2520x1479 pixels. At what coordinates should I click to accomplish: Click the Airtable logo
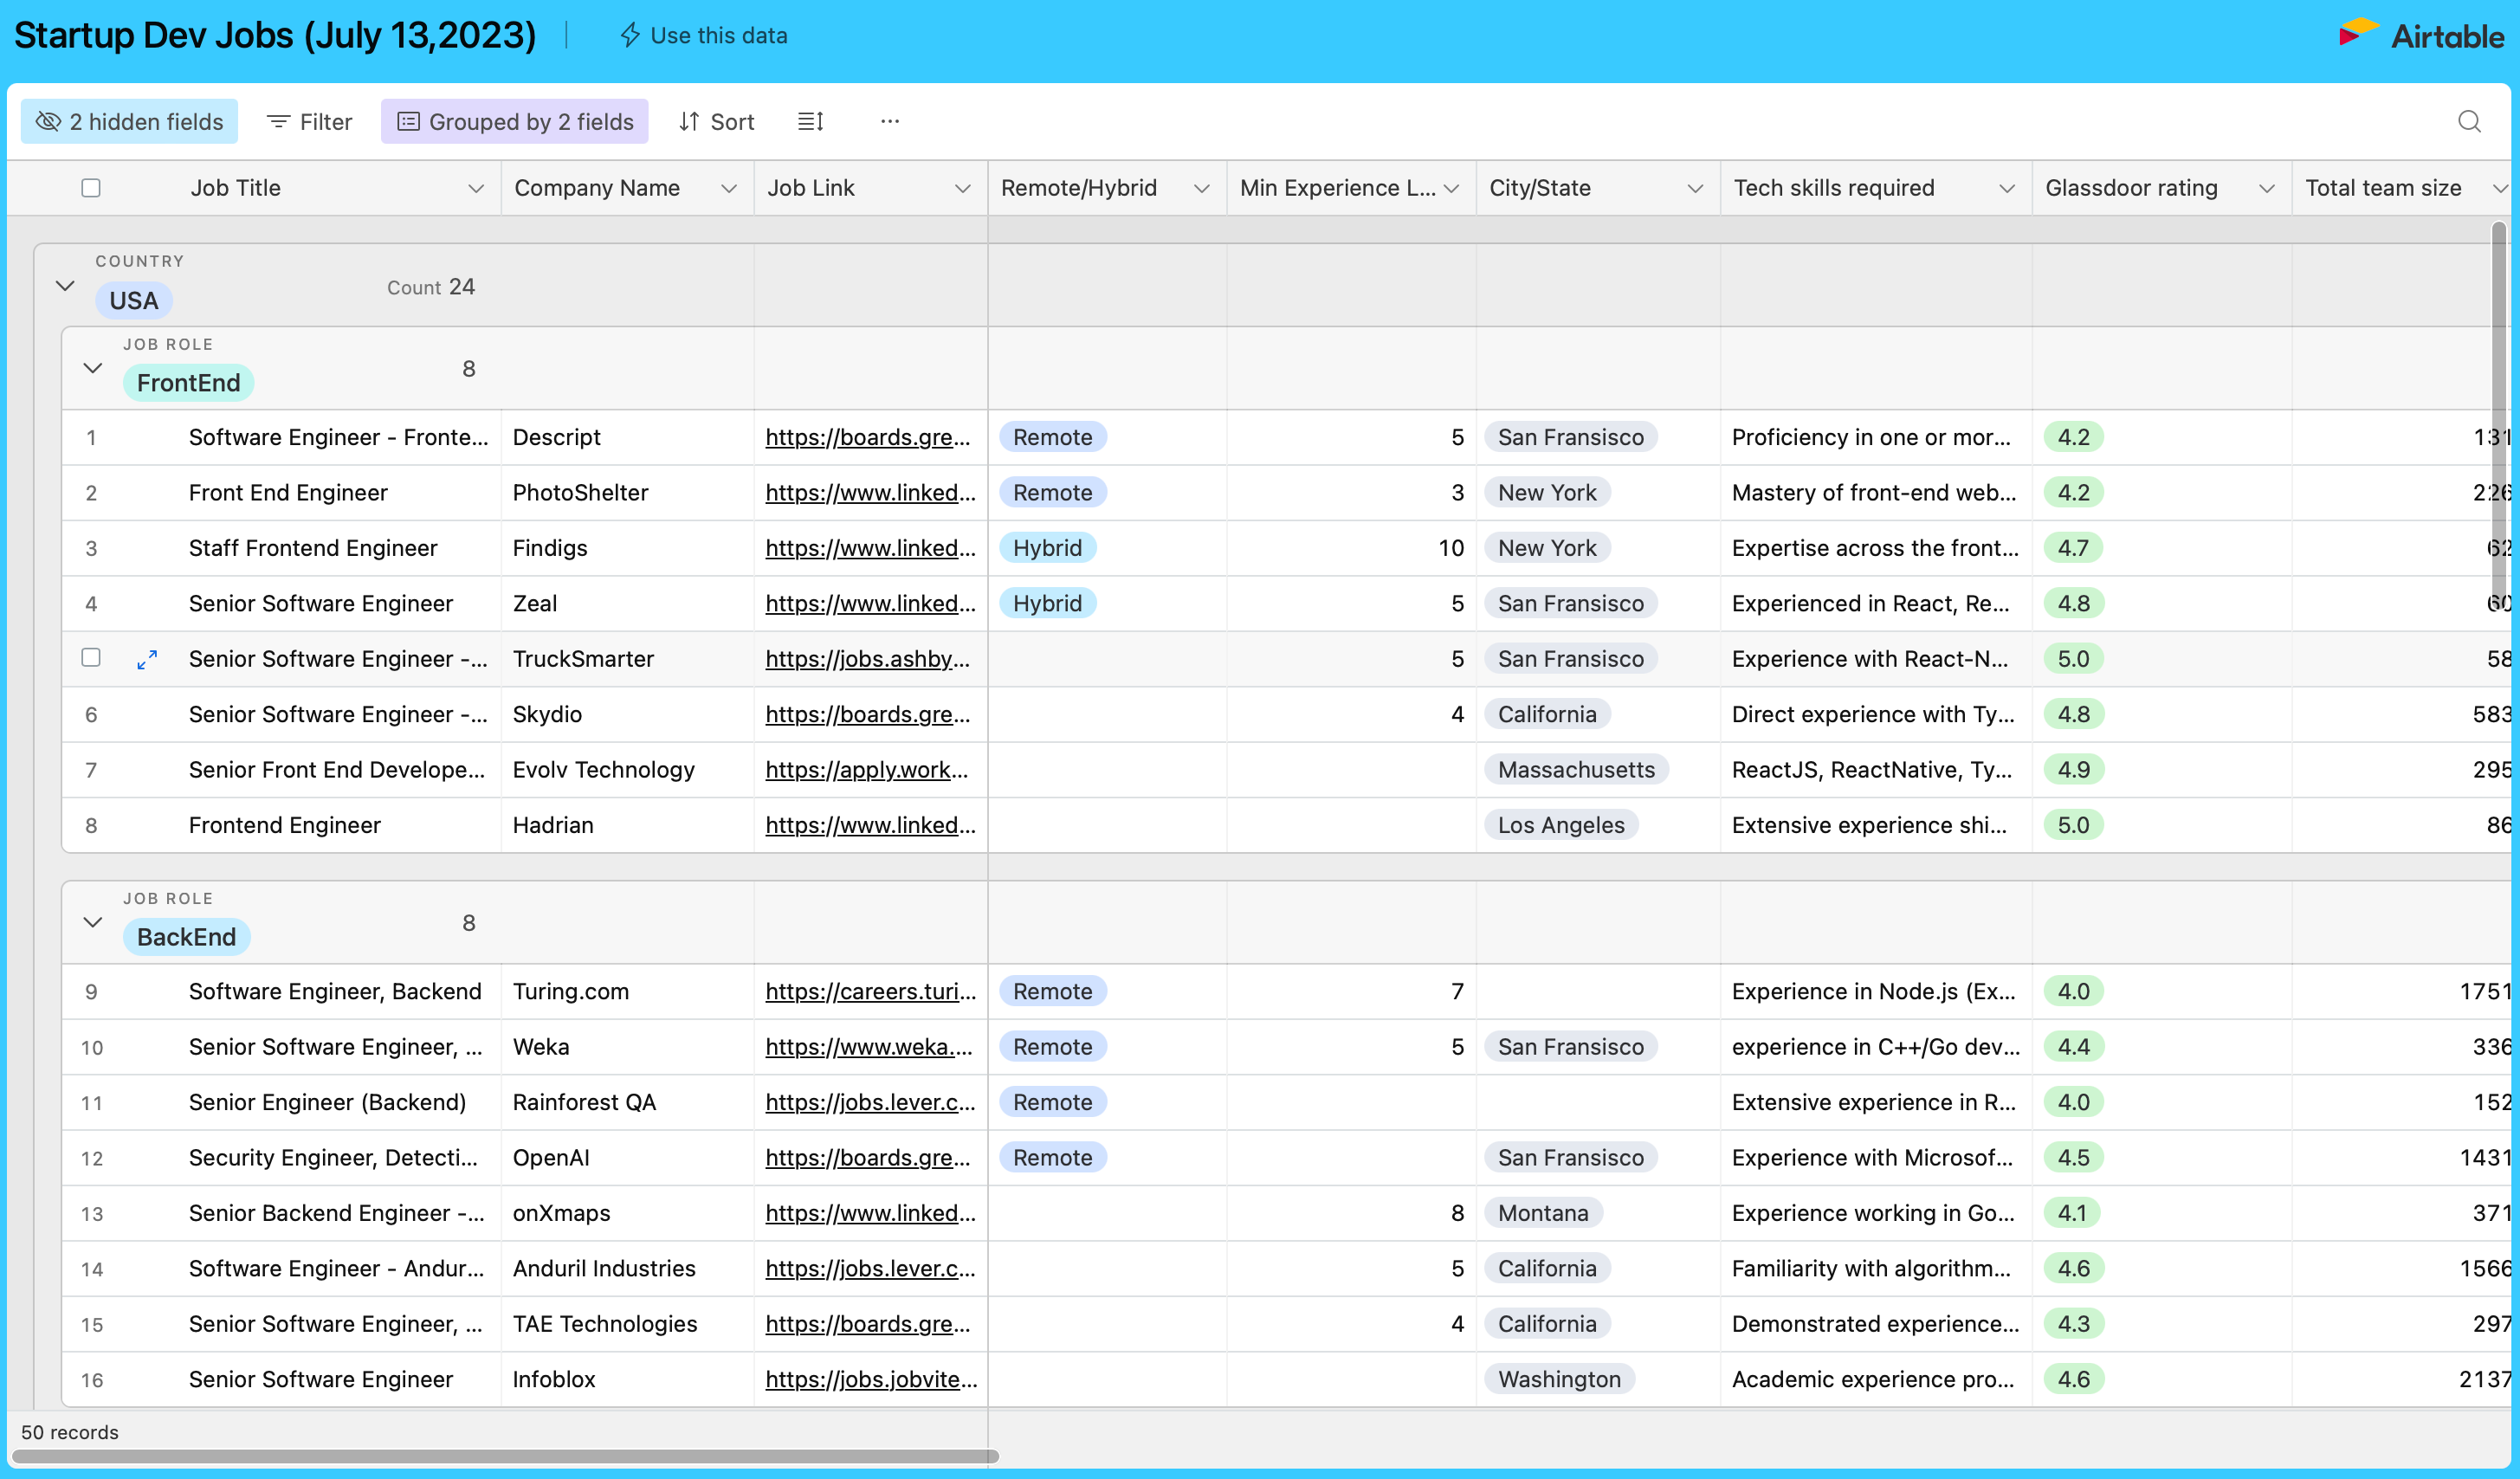pyautogui.click(x=2421, y=35)
